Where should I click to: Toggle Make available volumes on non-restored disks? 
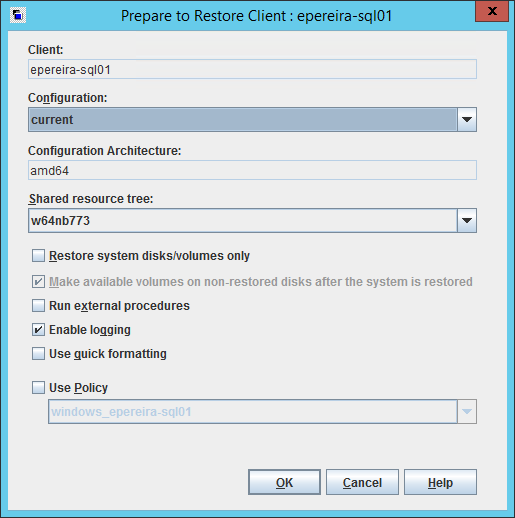click(38, 282)
